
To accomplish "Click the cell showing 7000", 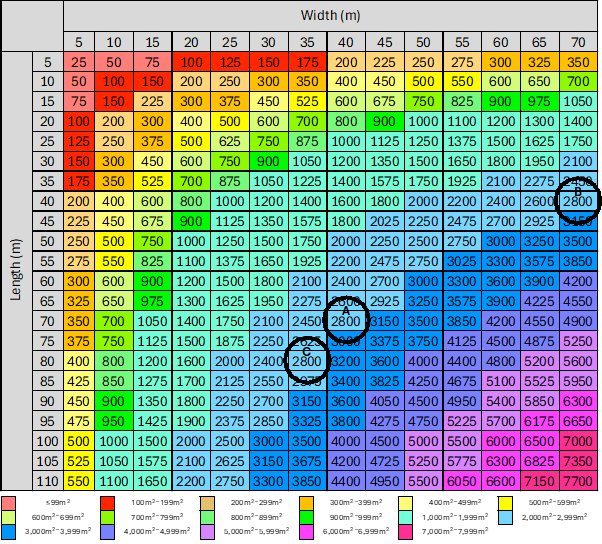I will tap(578, 441).
